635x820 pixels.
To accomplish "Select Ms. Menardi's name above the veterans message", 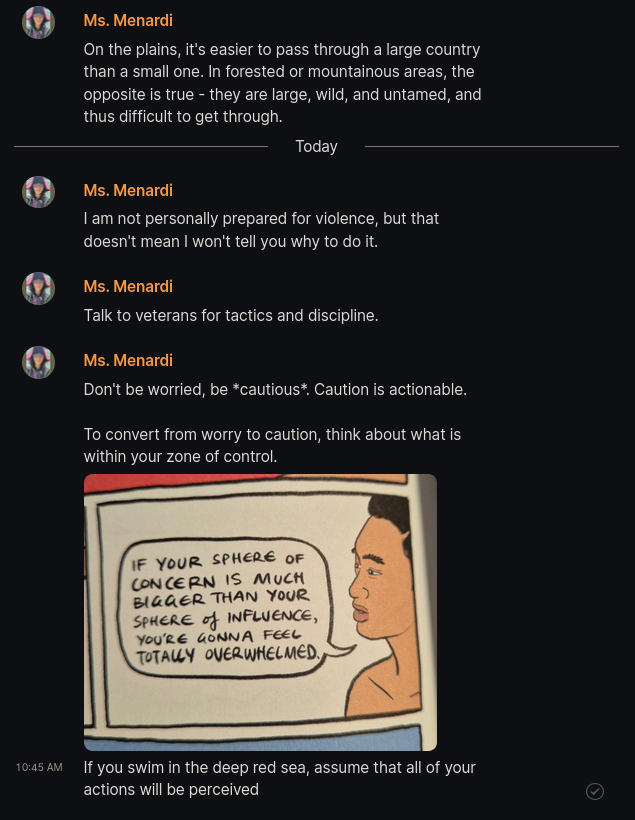I will 128,287.
